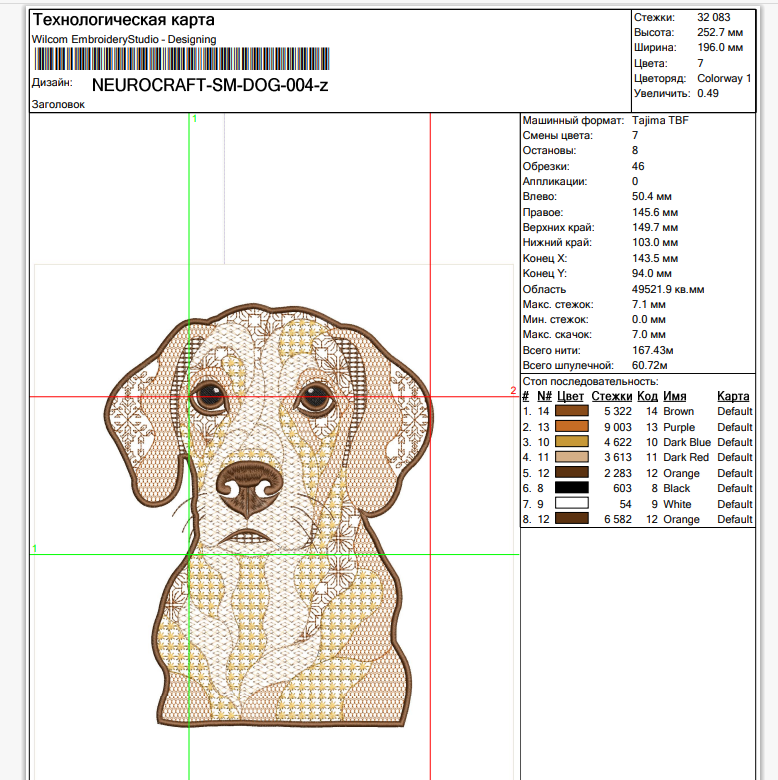Click the 'Colorway 1' value

pyautogui.click(x=724, y=79)
